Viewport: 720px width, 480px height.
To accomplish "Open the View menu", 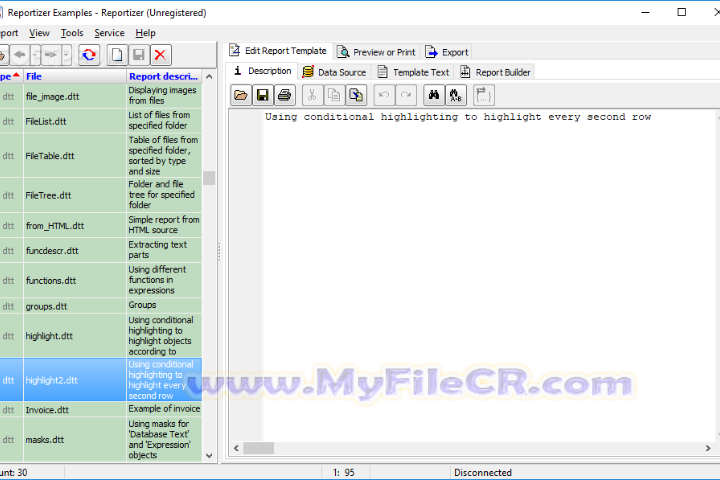I will 39,33.
